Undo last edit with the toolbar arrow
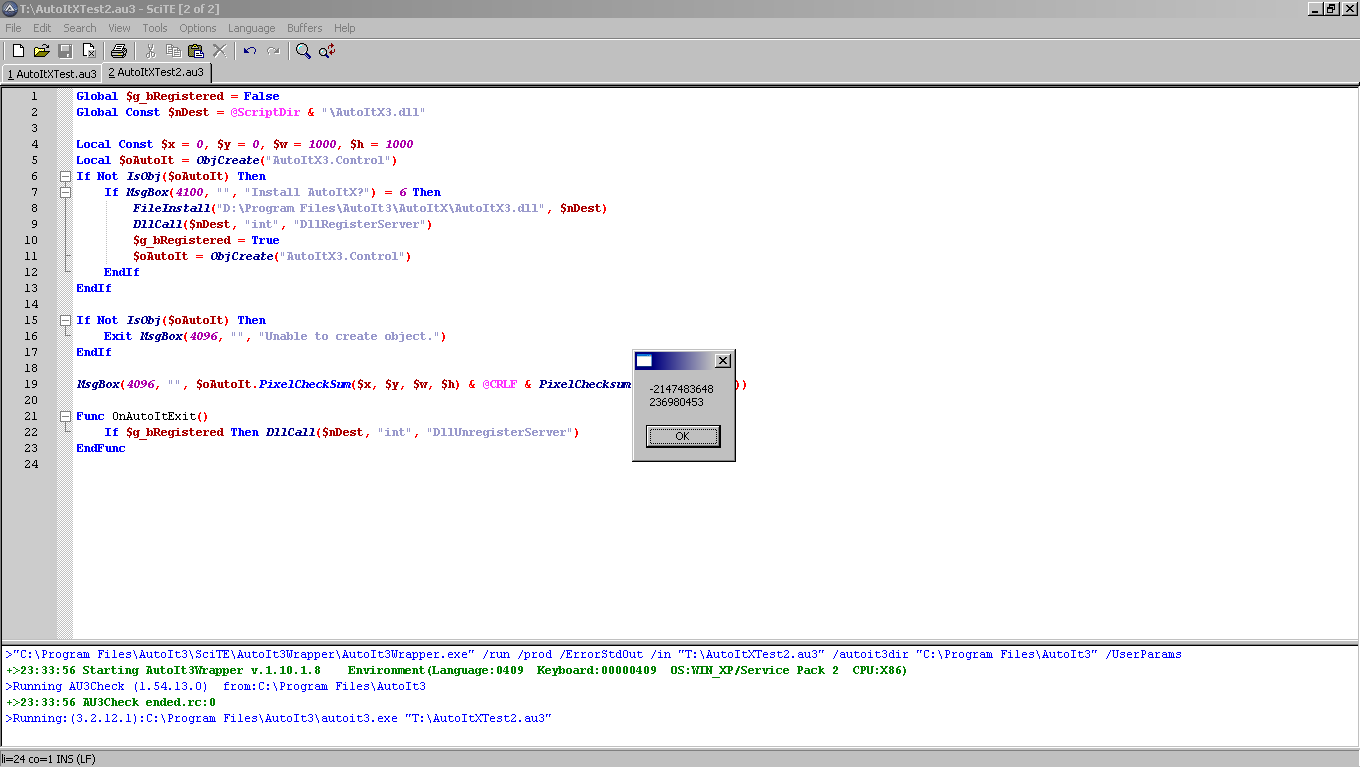Image resolution: width=1360 pixels, height=768 pixels. coord(250,51)
